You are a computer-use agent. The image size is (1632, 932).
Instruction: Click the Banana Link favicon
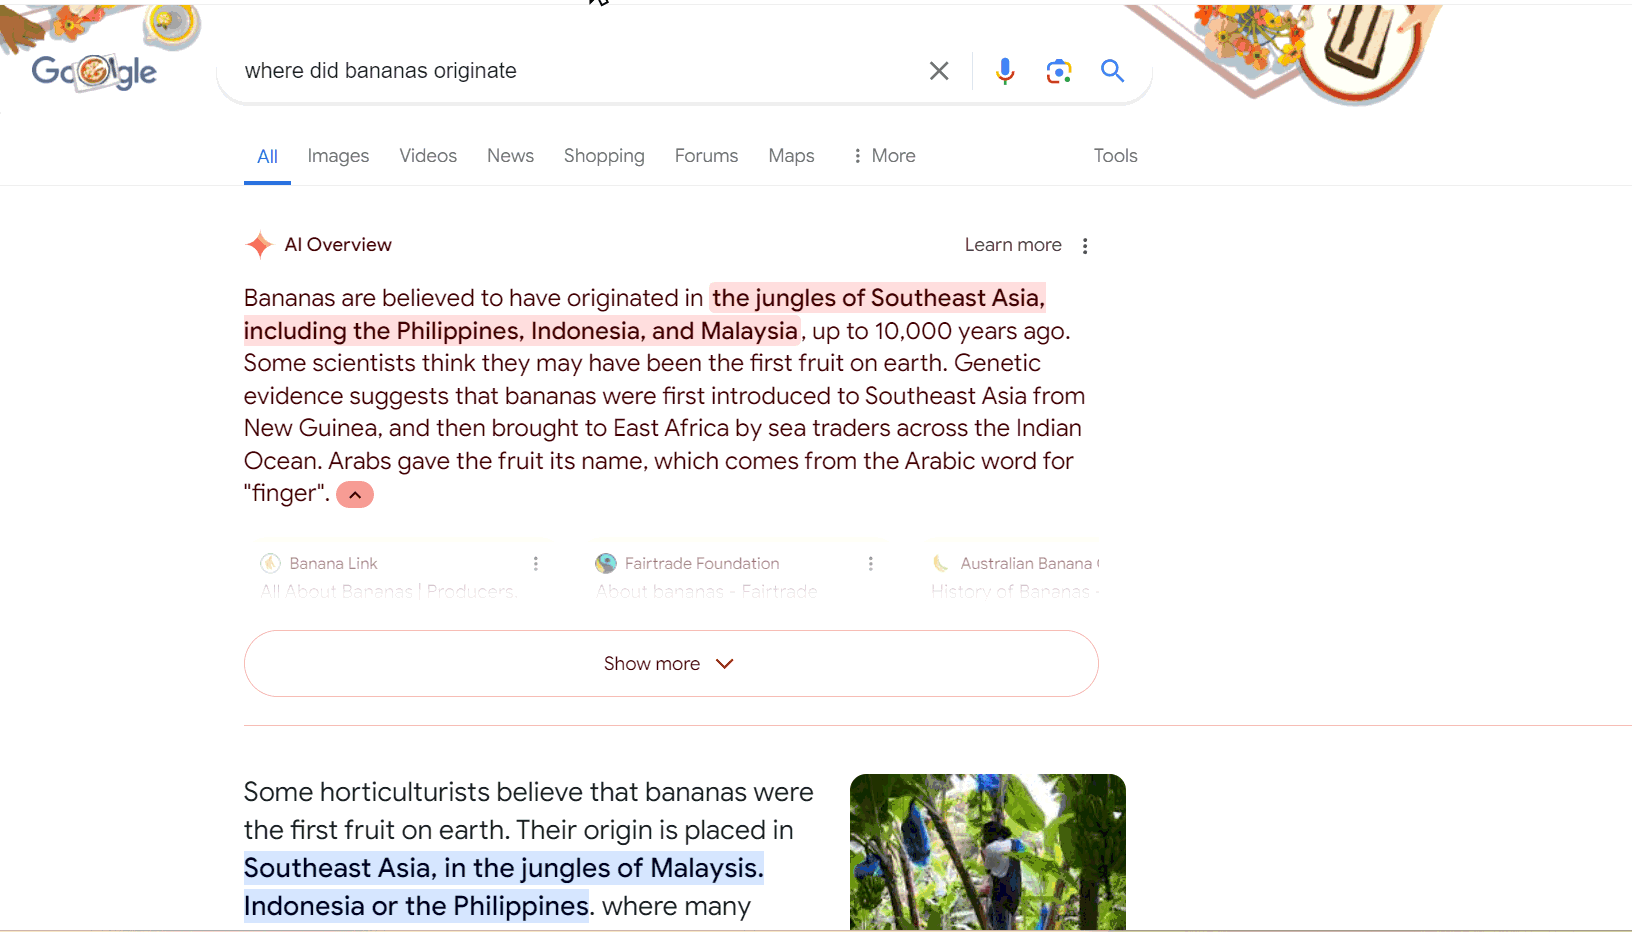coord(270,564)
